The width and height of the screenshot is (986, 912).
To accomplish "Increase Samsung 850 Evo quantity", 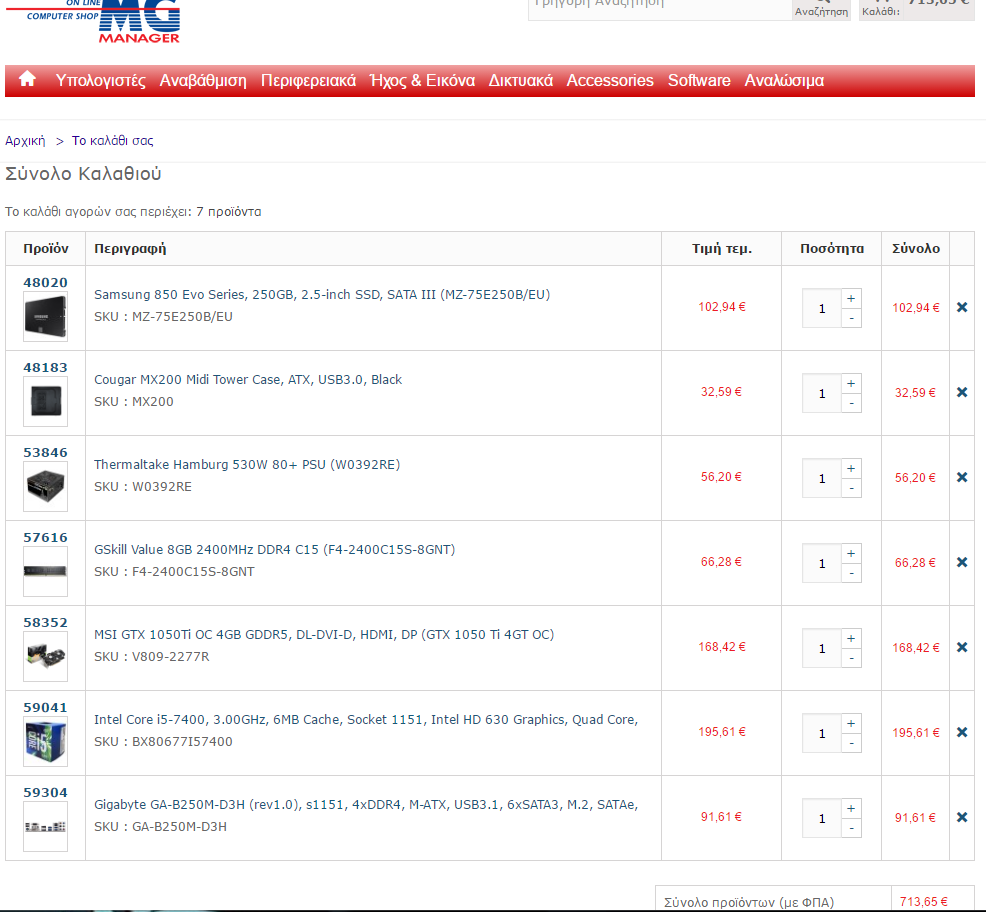I will coord(851,299).
